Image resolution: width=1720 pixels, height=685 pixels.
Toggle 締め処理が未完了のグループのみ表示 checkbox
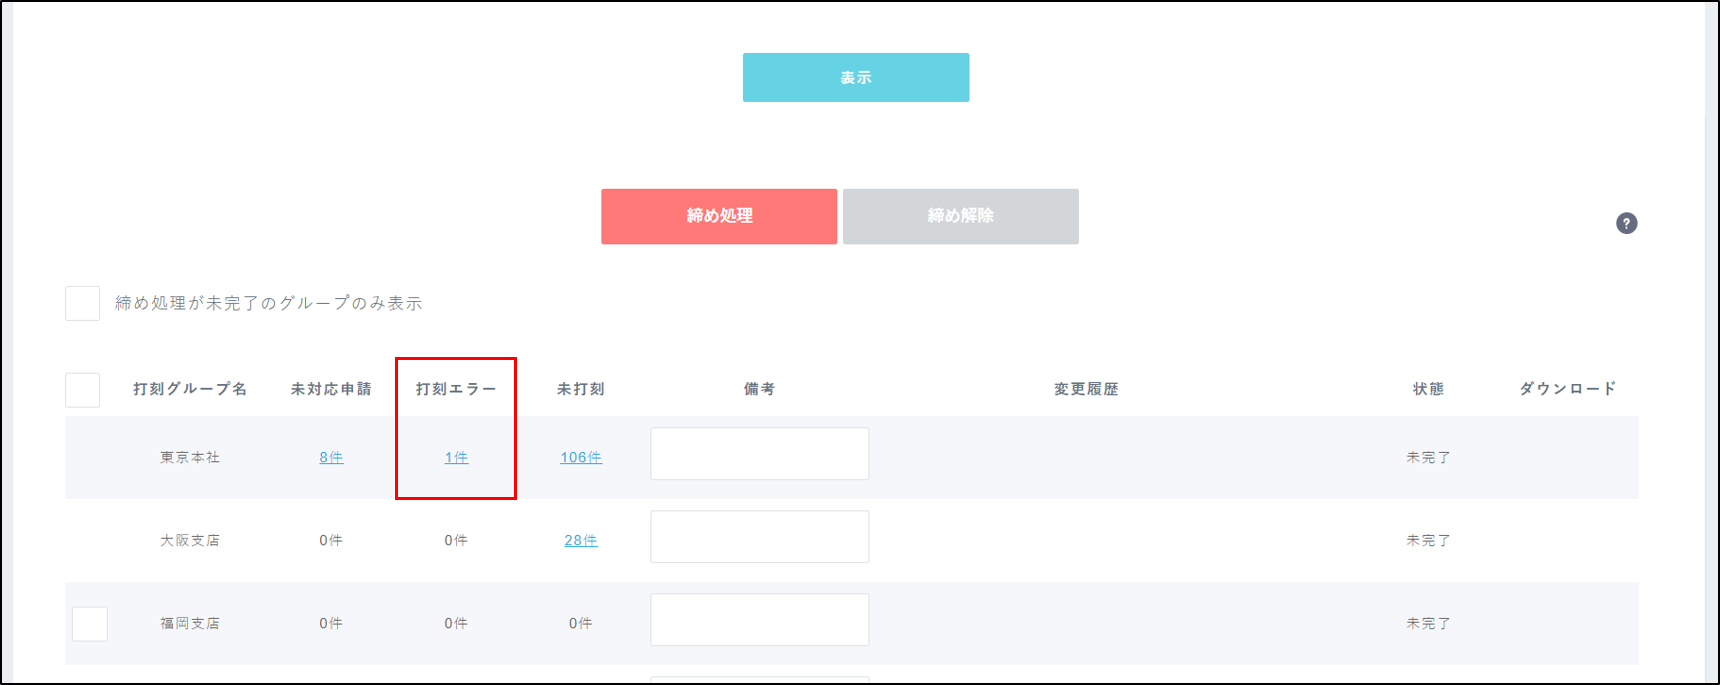pos(82,303)
